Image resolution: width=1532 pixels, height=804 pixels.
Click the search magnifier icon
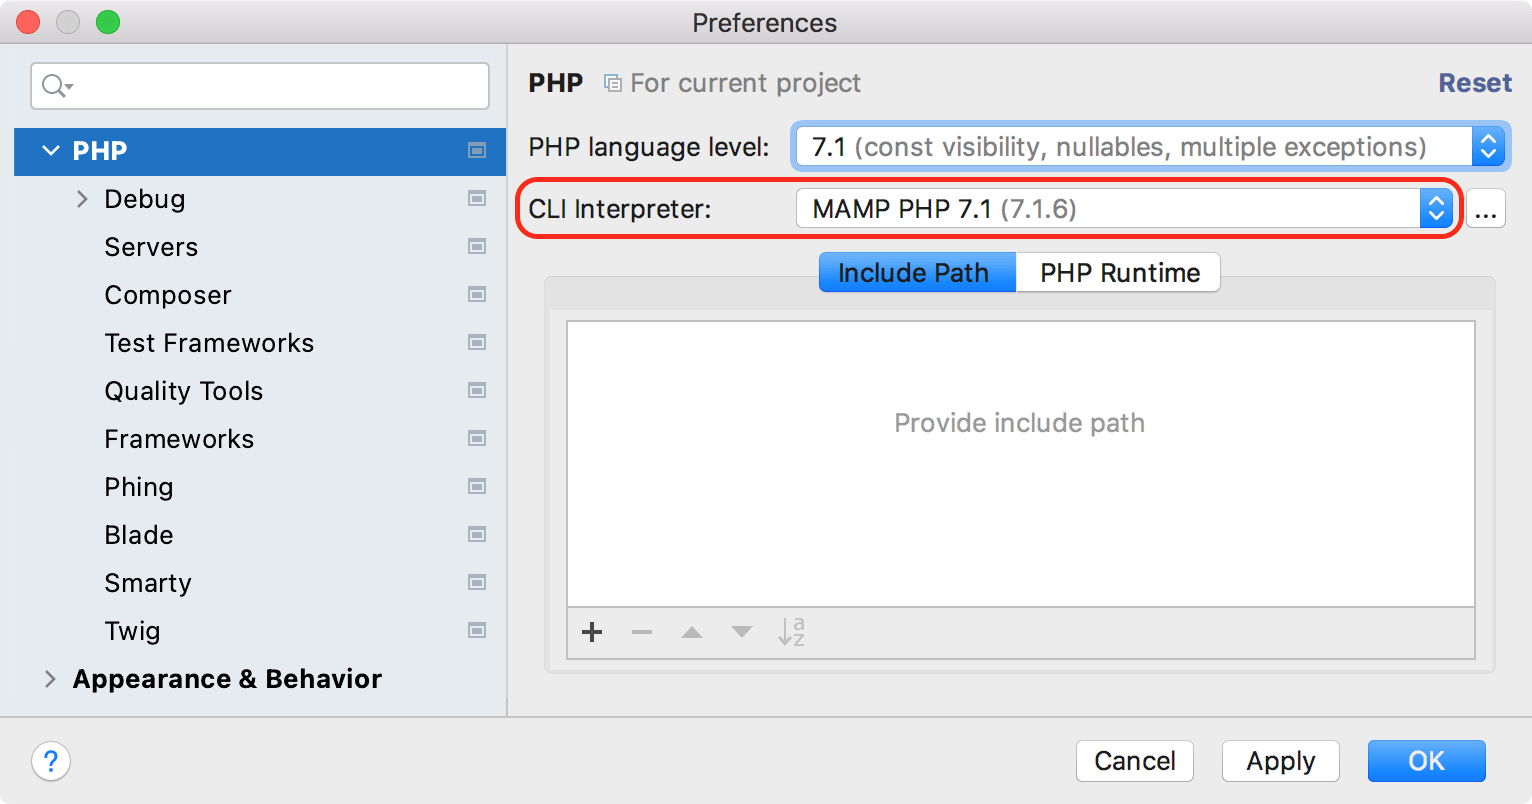coord(57,86)
